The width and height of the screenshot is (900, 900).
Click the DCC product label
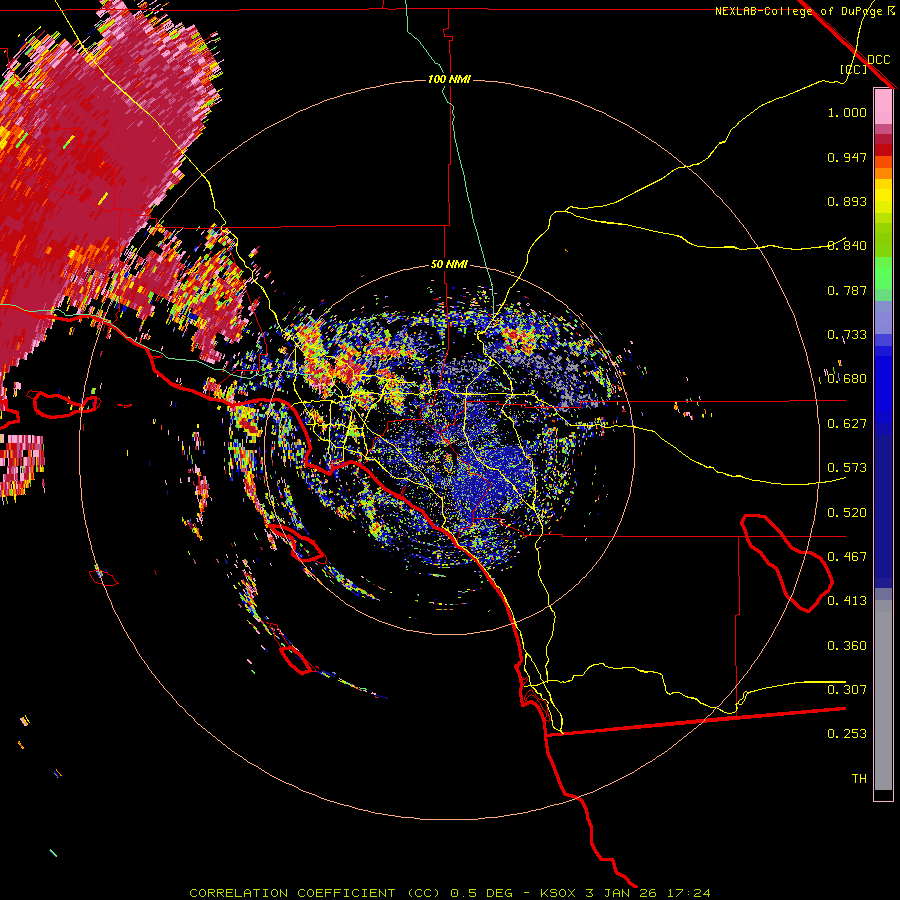tap(878, 60)
